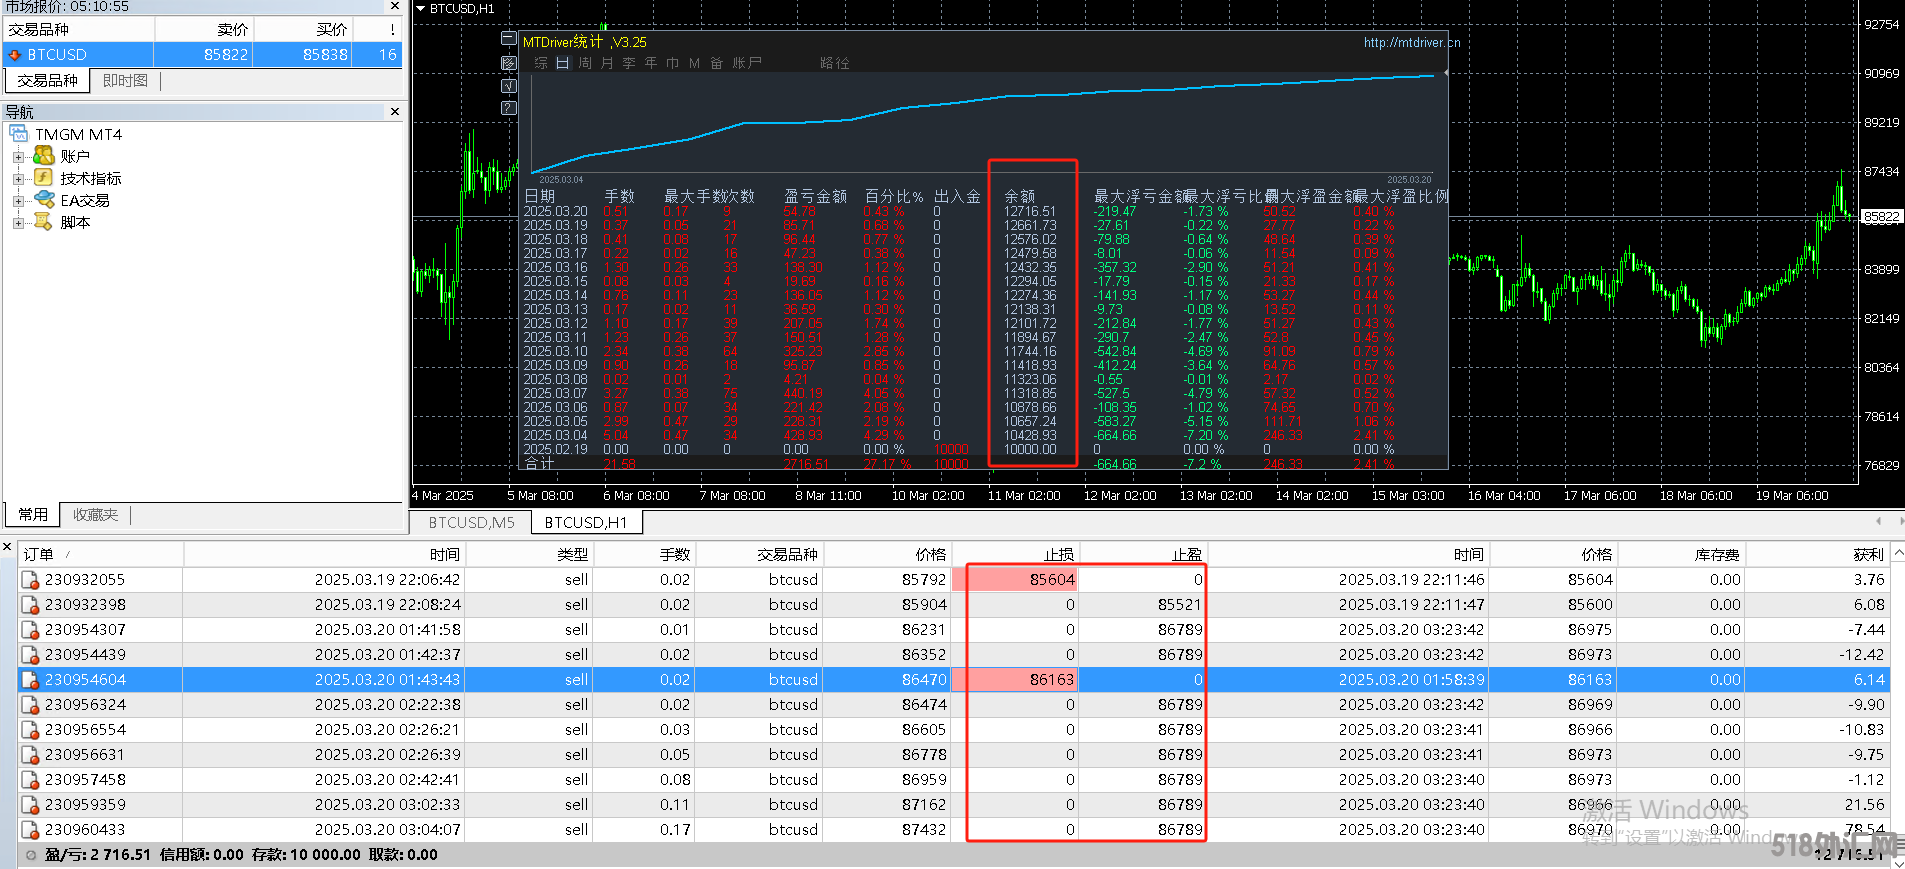This screenshot has height=869, width=1905.
Task: Click the MTDriver panel minimize icon
Action: [509, 39]
